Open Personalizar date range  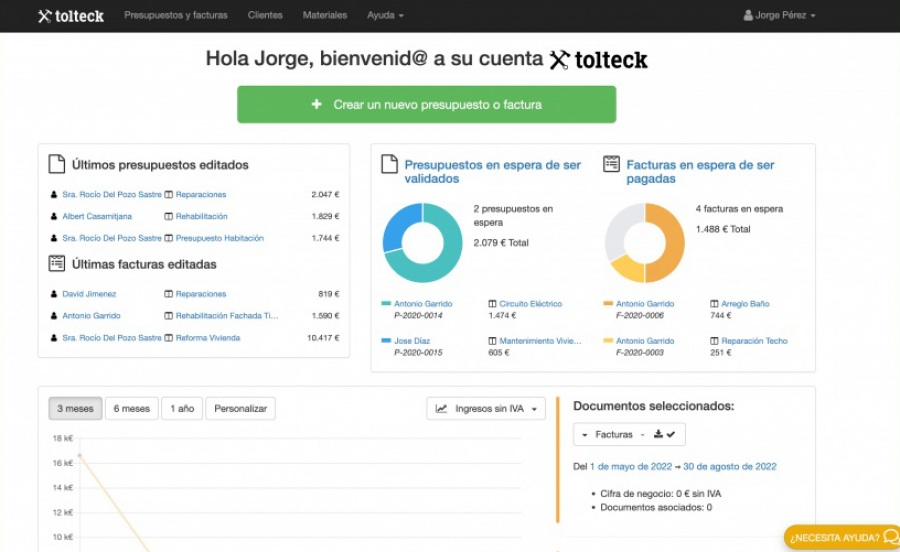coord(240,409)
